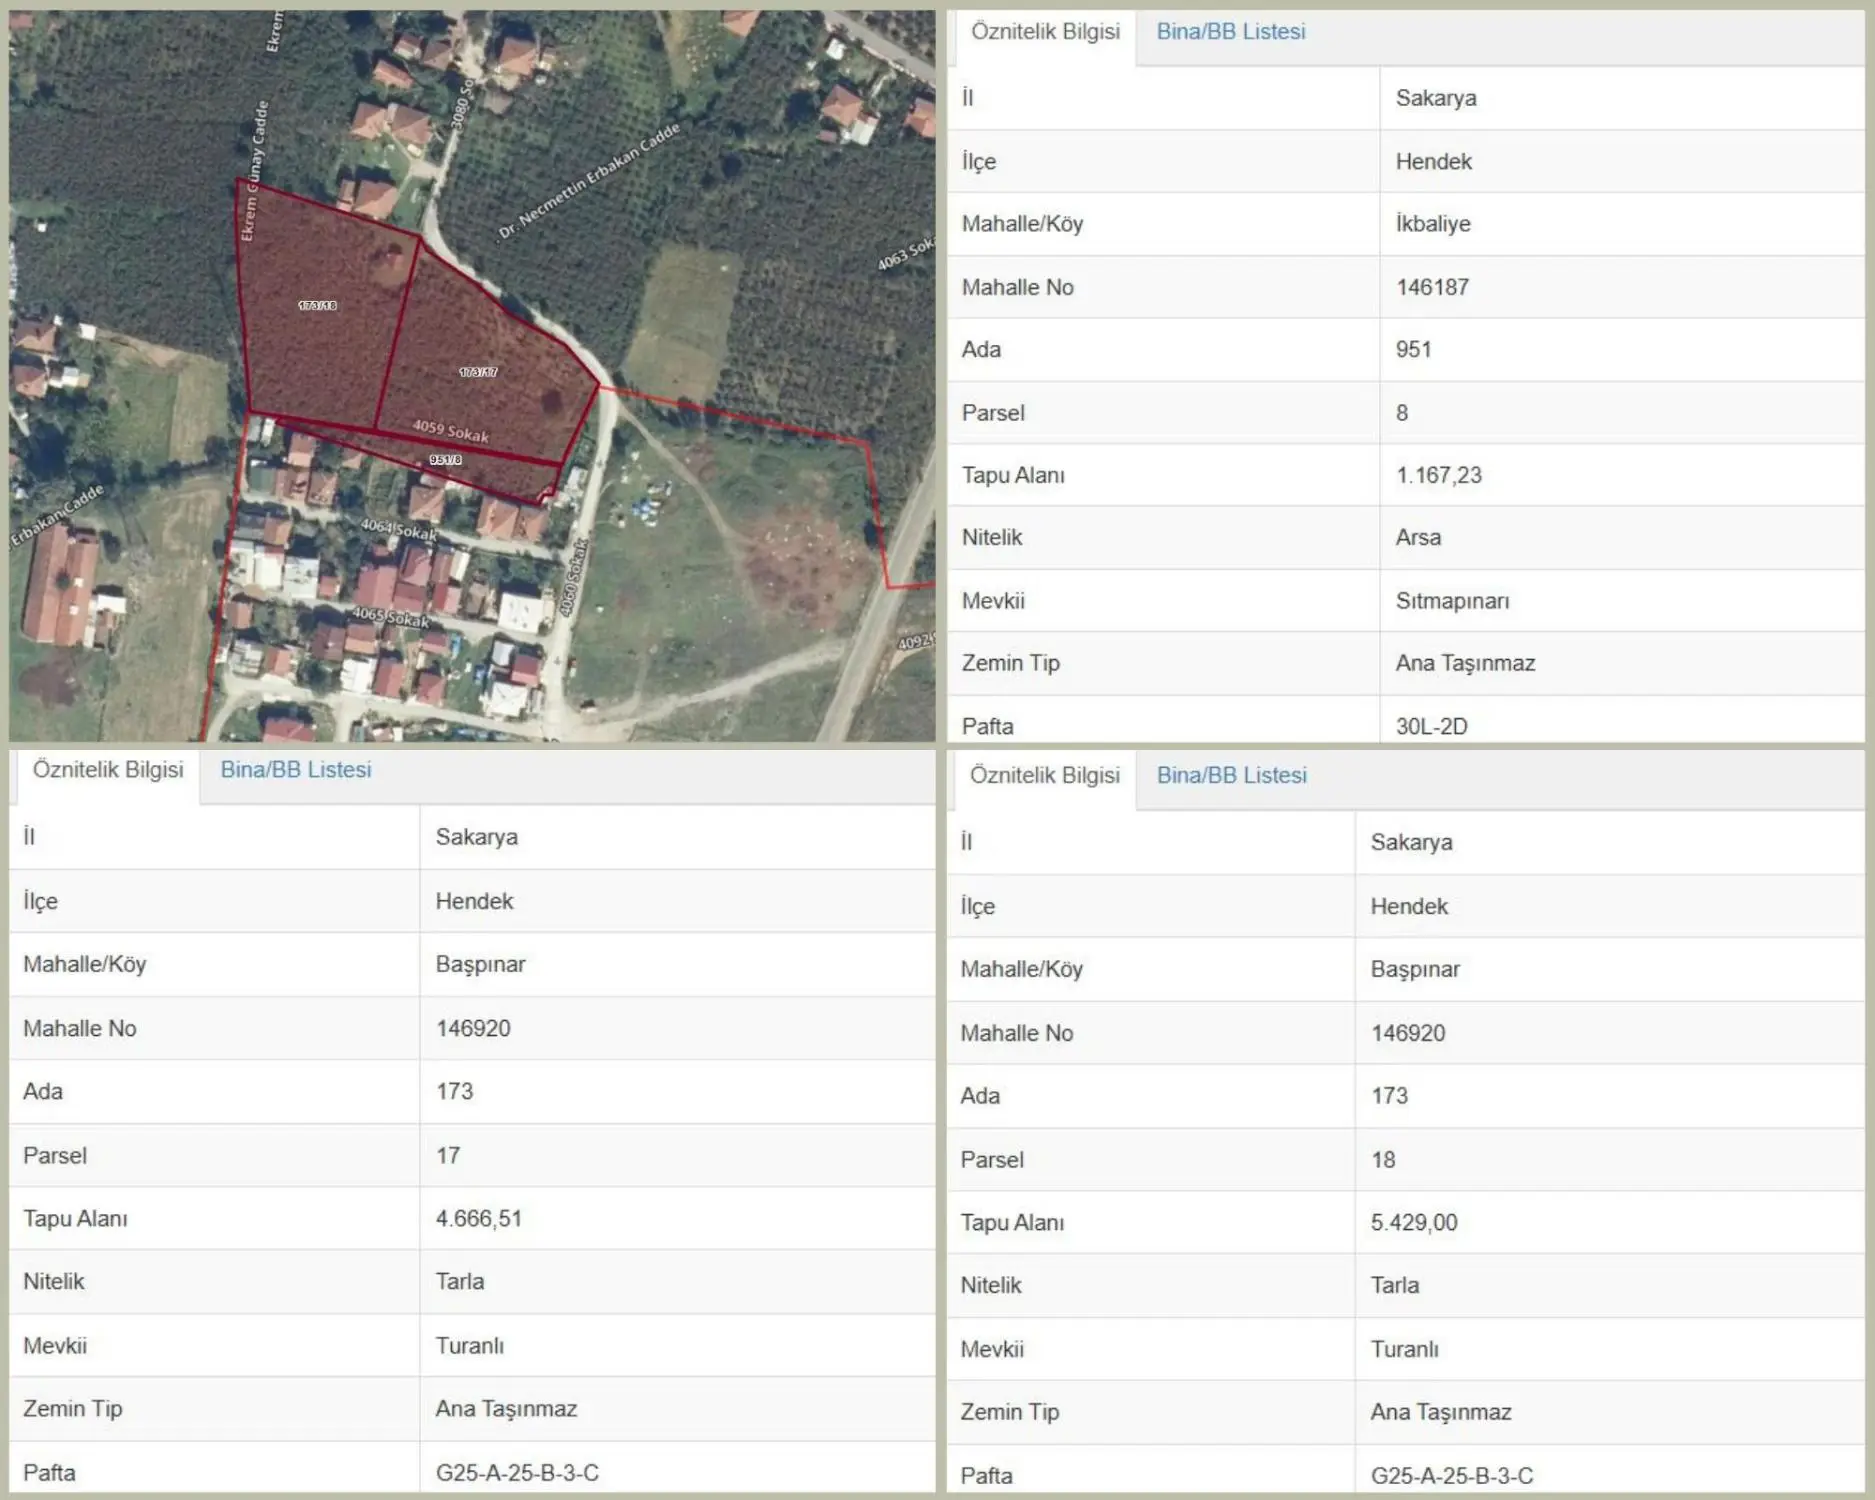1875x1500 pixels.
Task: Select Parsel value 8
Action: click(1402, 413)
